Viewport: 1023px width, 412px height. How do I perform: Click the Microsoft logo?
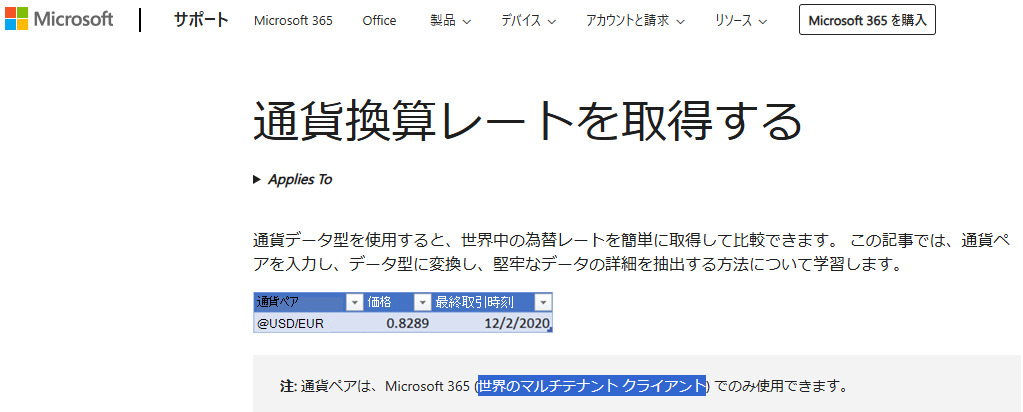click(x=59, y=20)
